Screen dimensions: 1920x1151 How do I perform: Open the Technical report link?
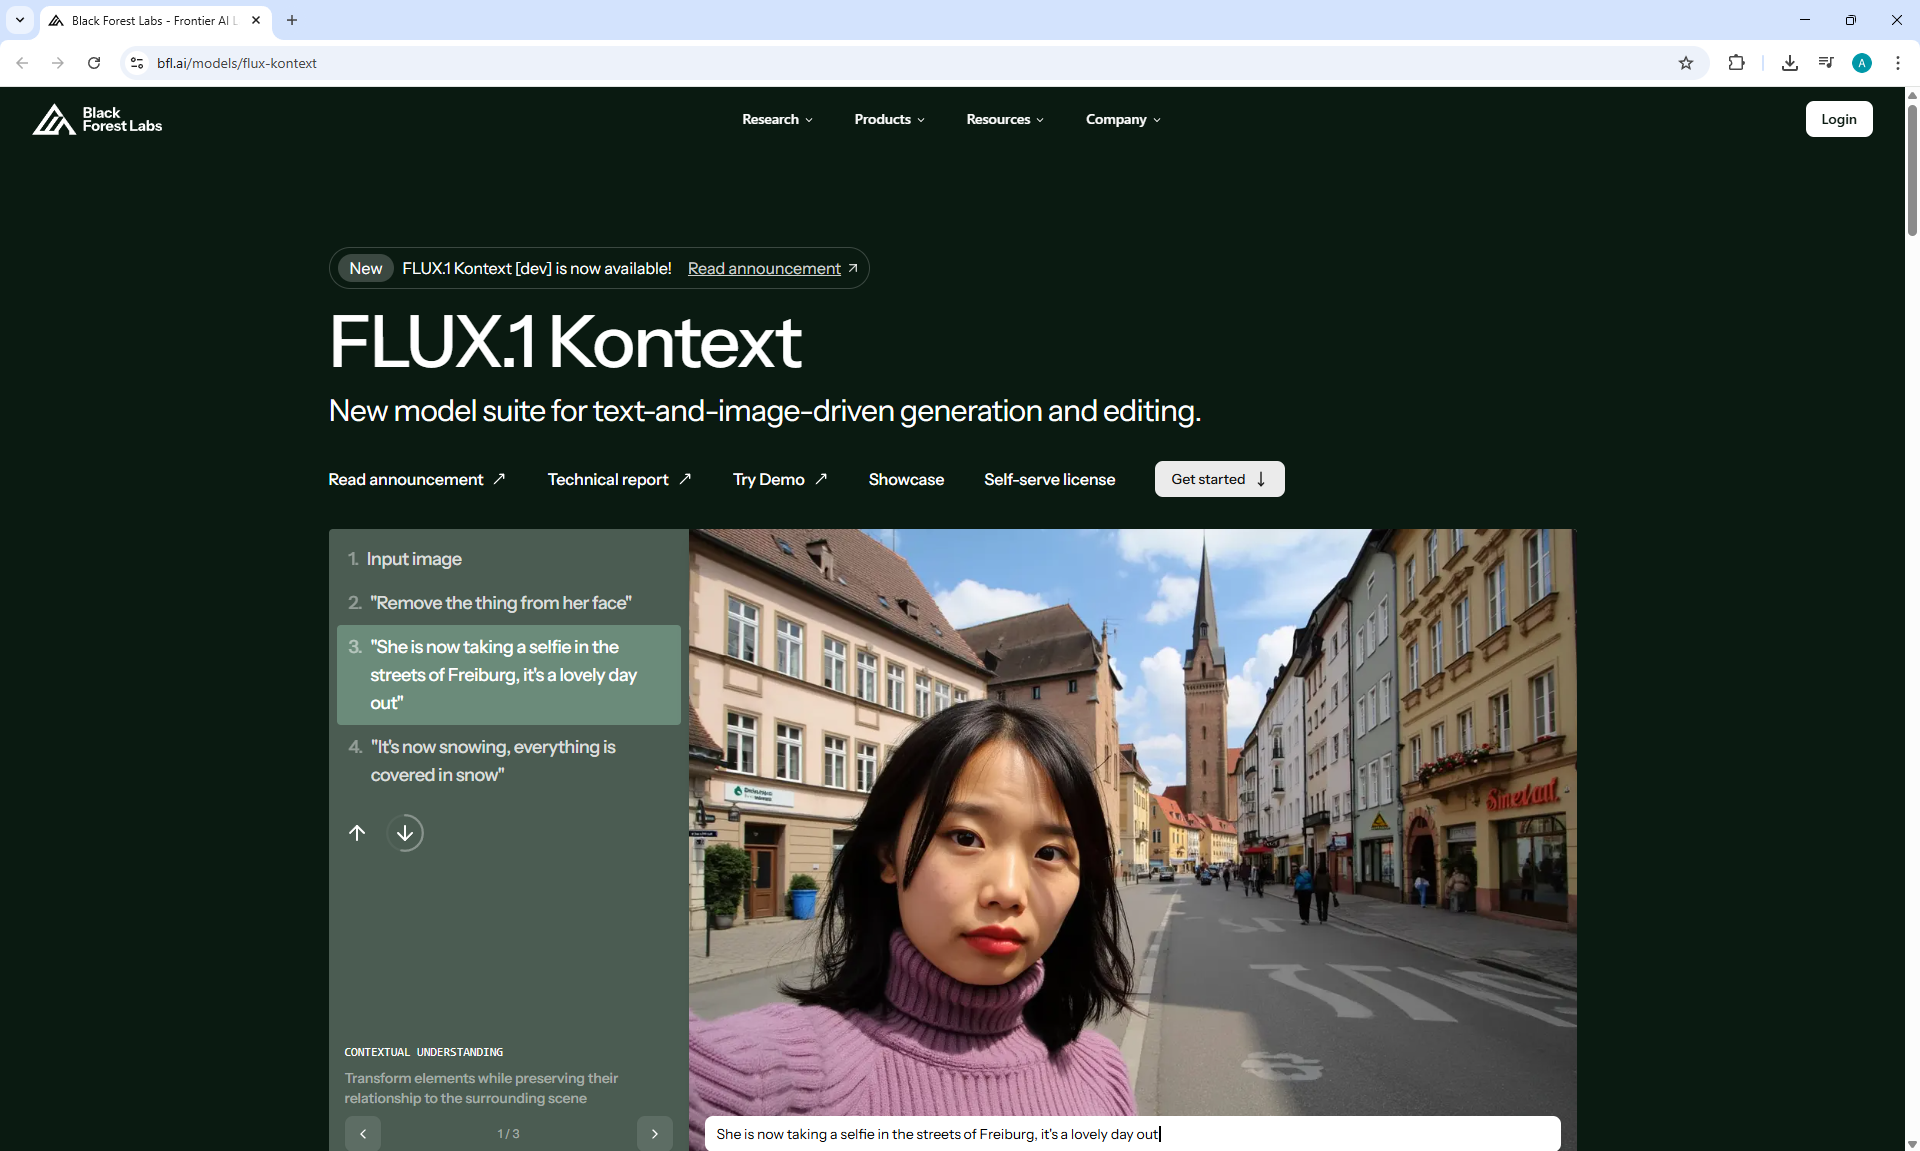(619, 480)
